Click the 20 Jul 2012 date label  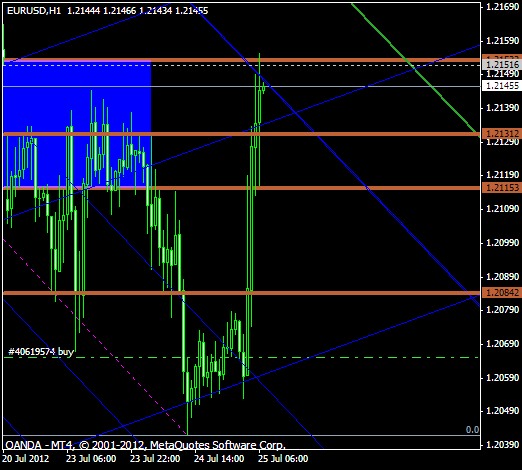click(26, 459)
